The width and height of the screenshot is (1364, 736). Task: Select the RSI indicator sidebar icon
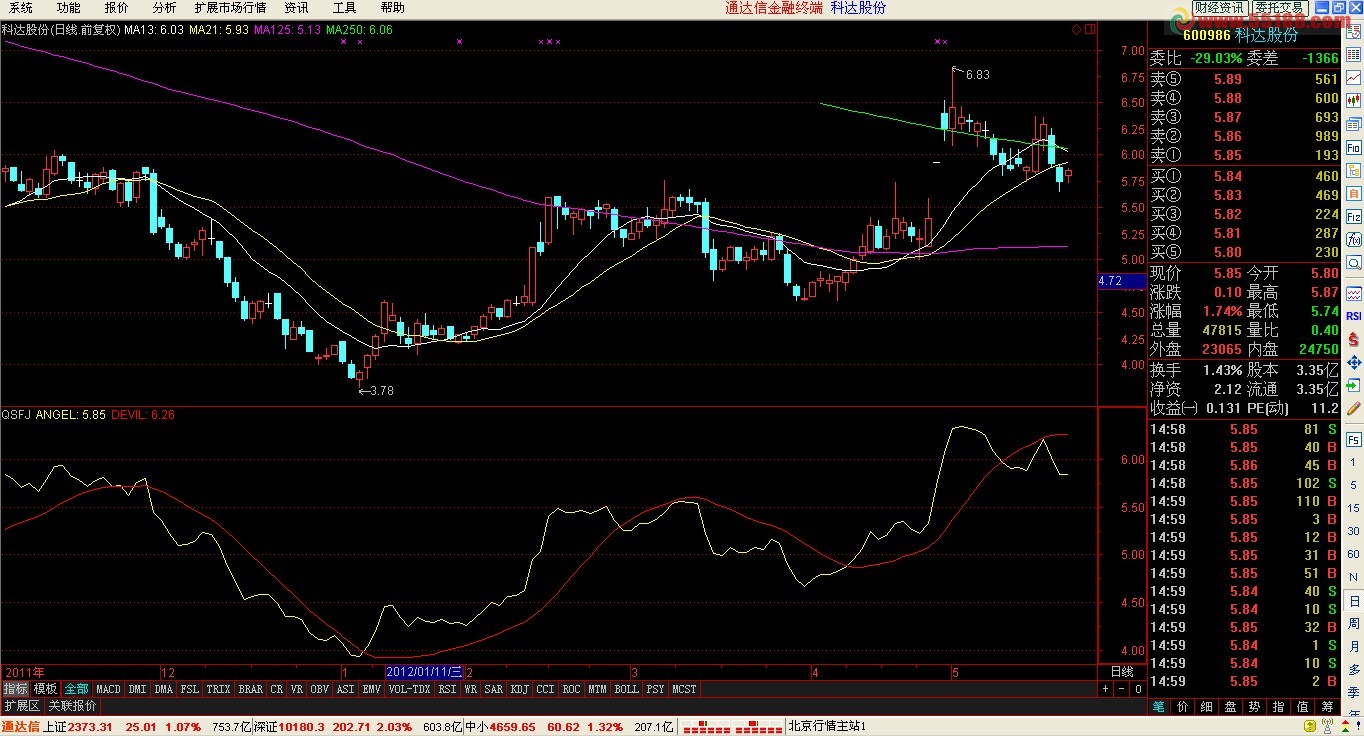coord(1354,316)
